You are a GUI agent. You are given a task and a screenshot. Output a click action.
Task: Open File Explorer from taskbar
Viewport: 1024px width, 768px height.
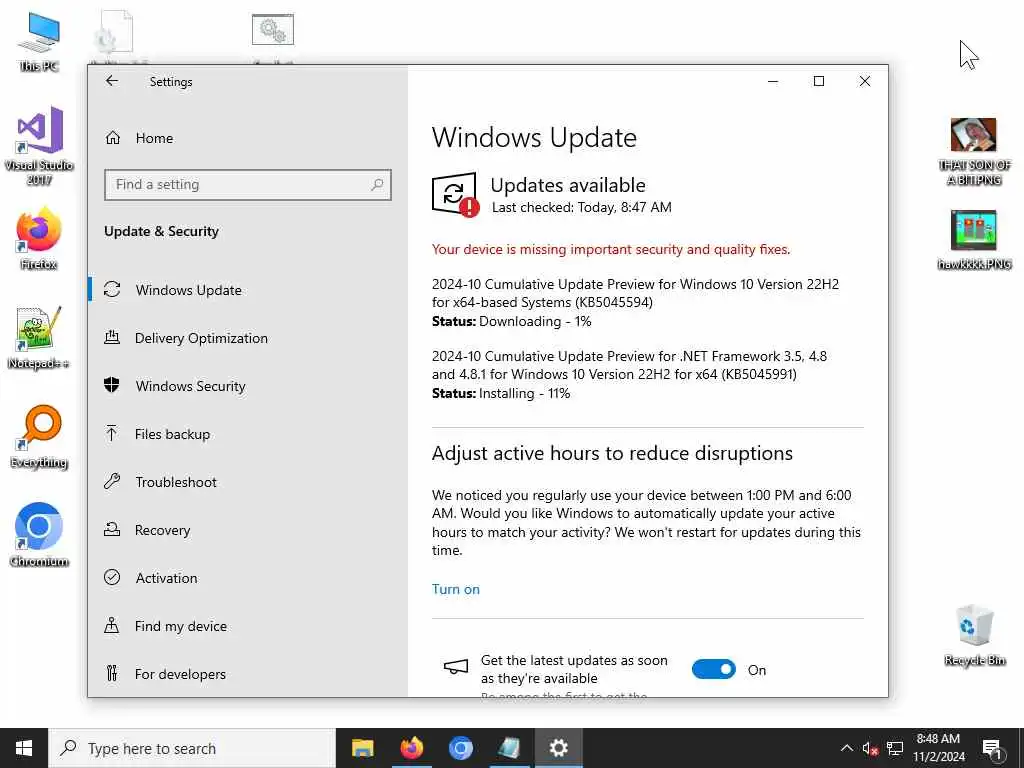point(362,748)
